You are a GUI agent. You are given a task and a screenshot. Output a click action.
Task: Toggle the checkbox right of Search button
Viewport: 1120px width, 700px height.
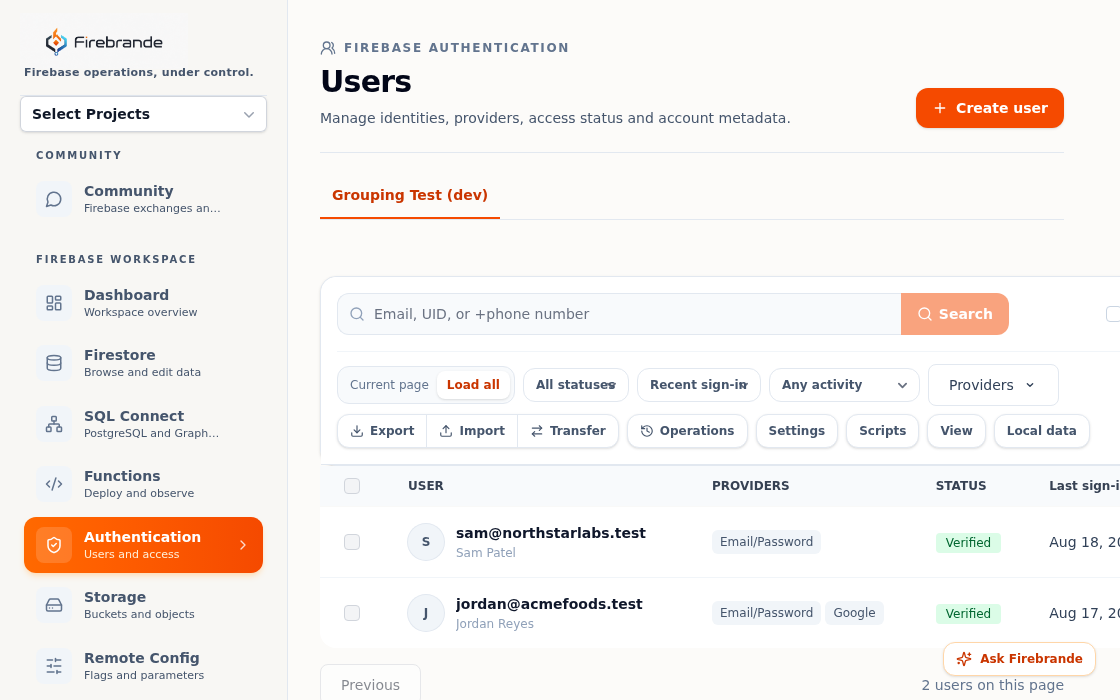point(1113,314)
